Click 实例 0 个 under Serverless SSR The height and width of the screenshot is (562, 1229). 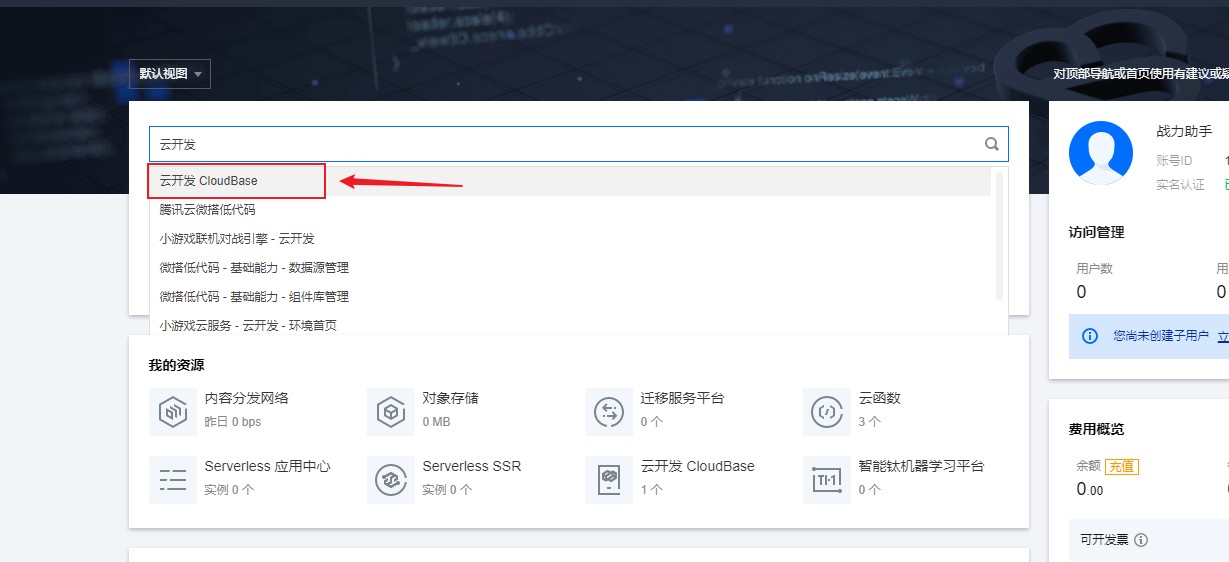(x=448, y=490)
